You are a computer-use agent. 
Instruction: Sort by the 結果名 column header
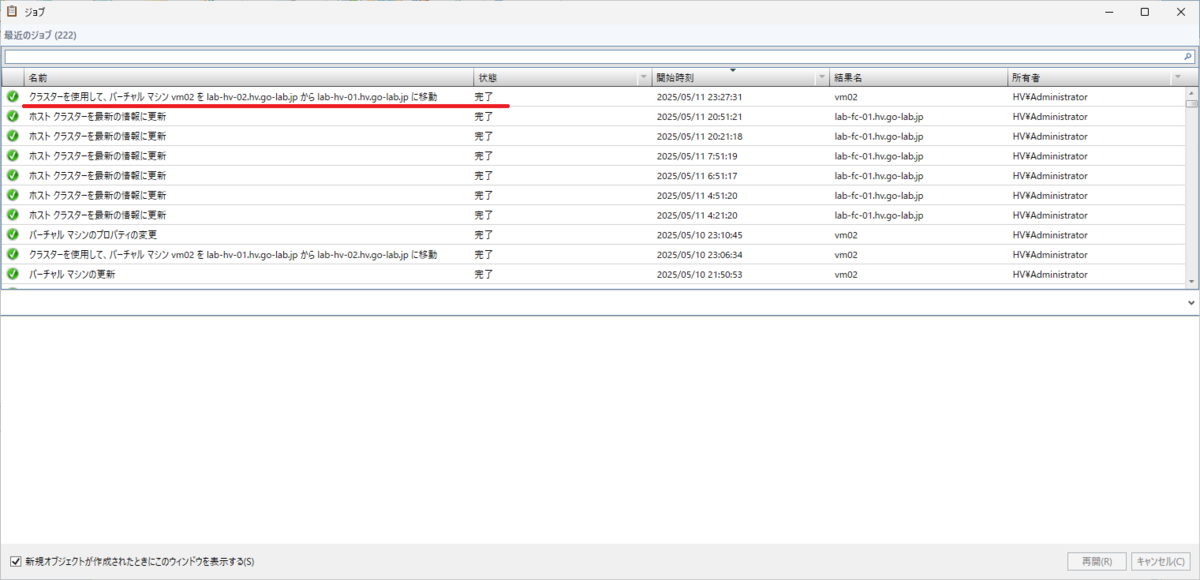[x=918, y=77]
